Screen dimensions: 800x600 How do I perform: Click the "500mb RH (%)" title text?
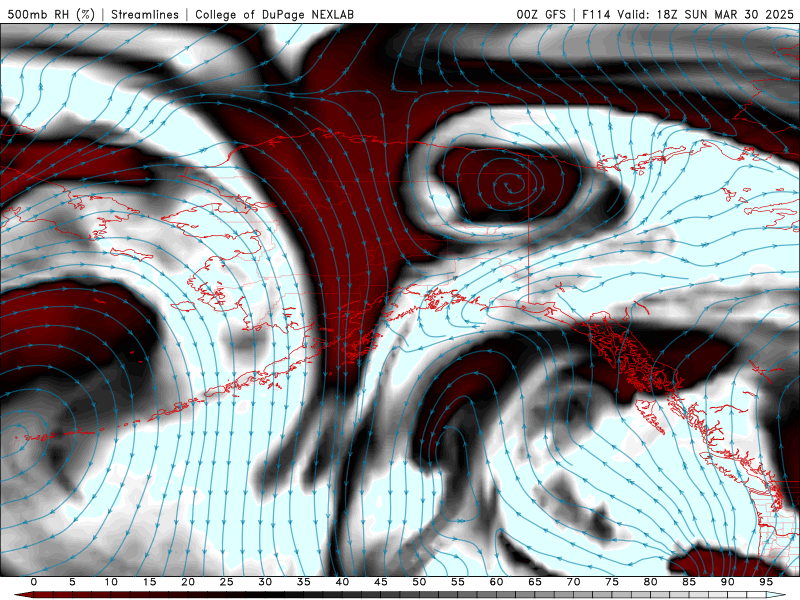tap(51, 14)
